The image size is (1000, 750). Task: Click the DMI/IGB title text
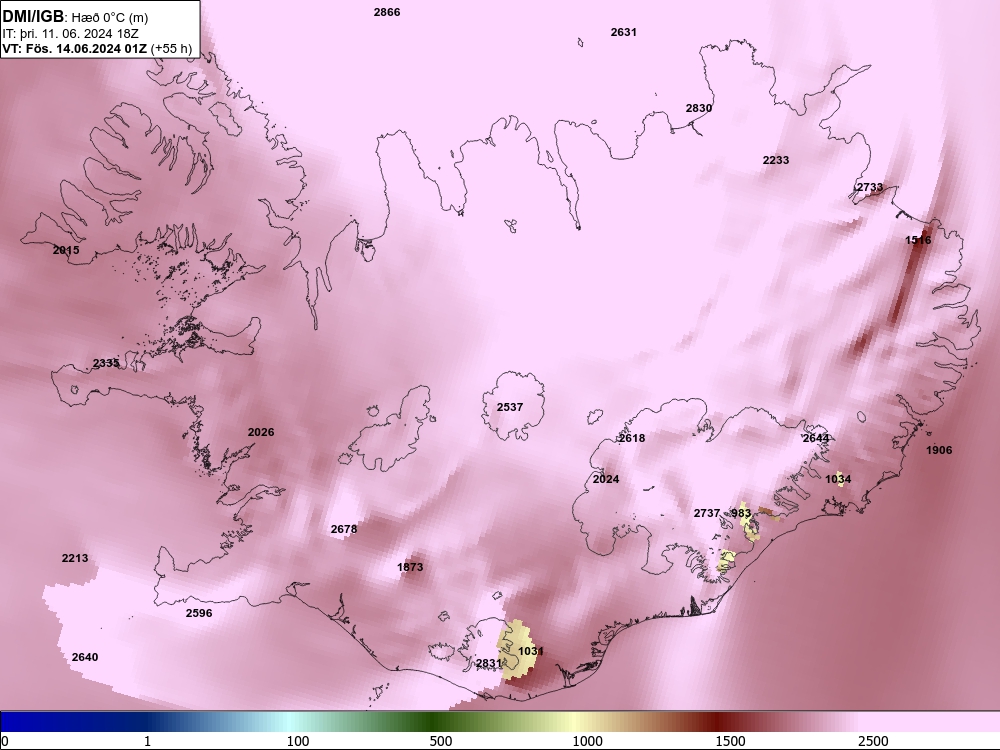pos(33,17)
